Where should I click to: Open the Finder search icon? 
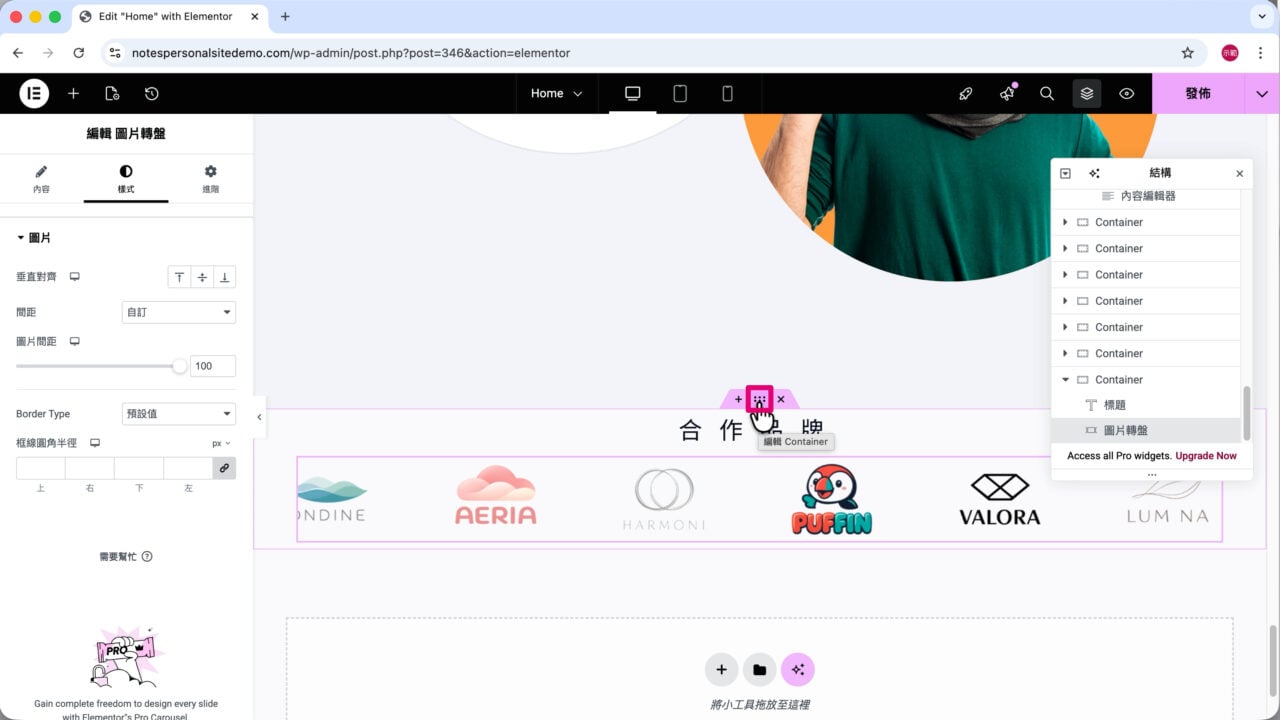point(1047,93)
